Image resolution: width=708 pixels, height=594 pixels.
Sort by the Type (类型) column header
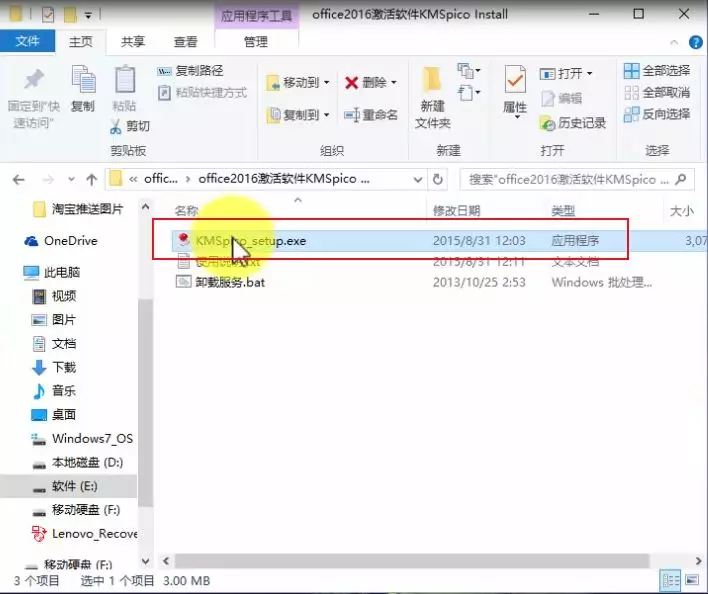click(x=563, y=210)
